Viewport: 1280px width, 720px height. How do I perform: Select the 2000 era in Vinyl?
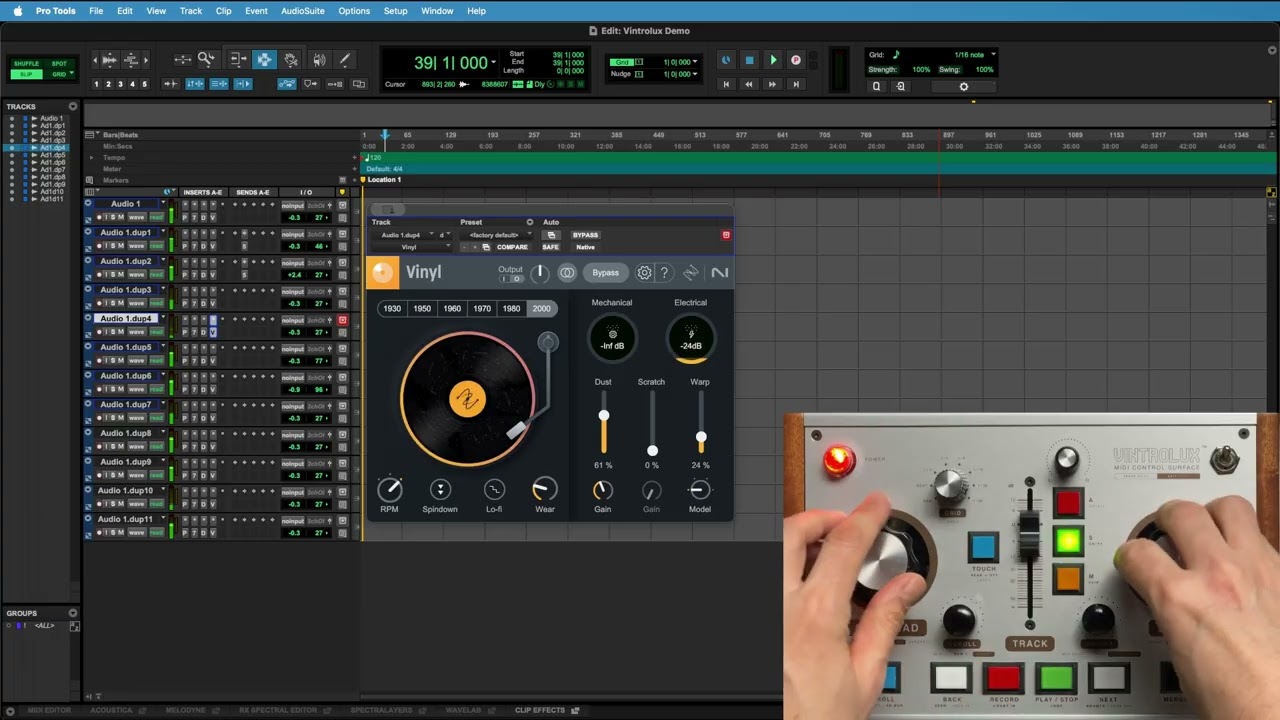[541, 308]
